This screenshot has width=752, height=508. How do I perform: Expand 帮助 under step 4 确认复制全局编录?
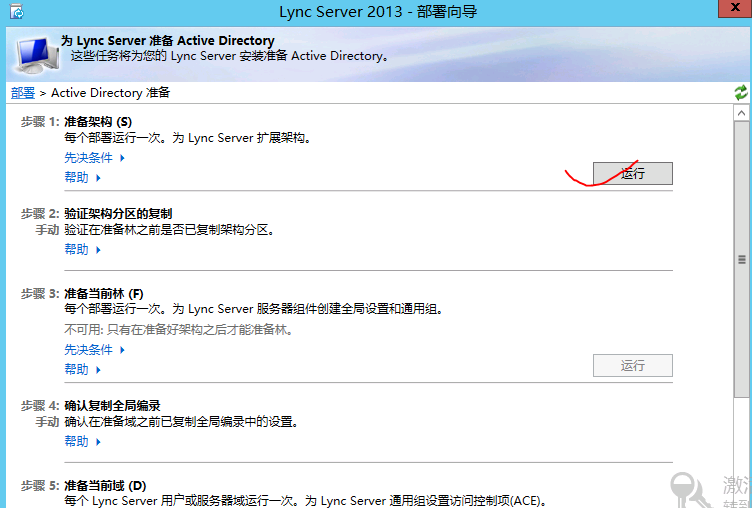click(82, 441)
